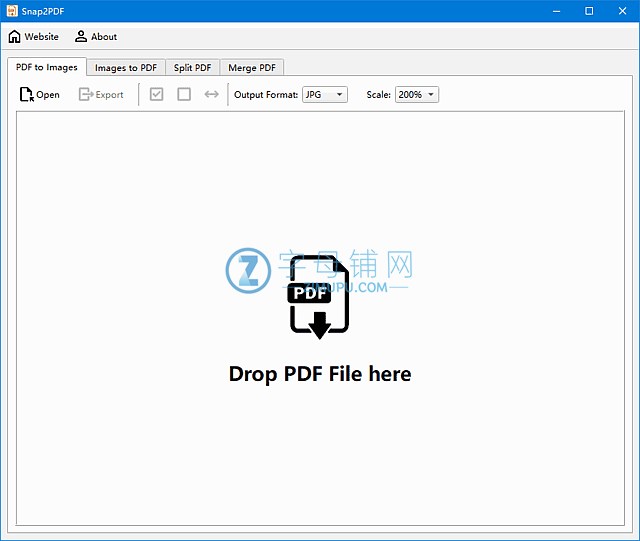Click the deselect all empty box icon
640x541 pixels.
click(184, 95)
